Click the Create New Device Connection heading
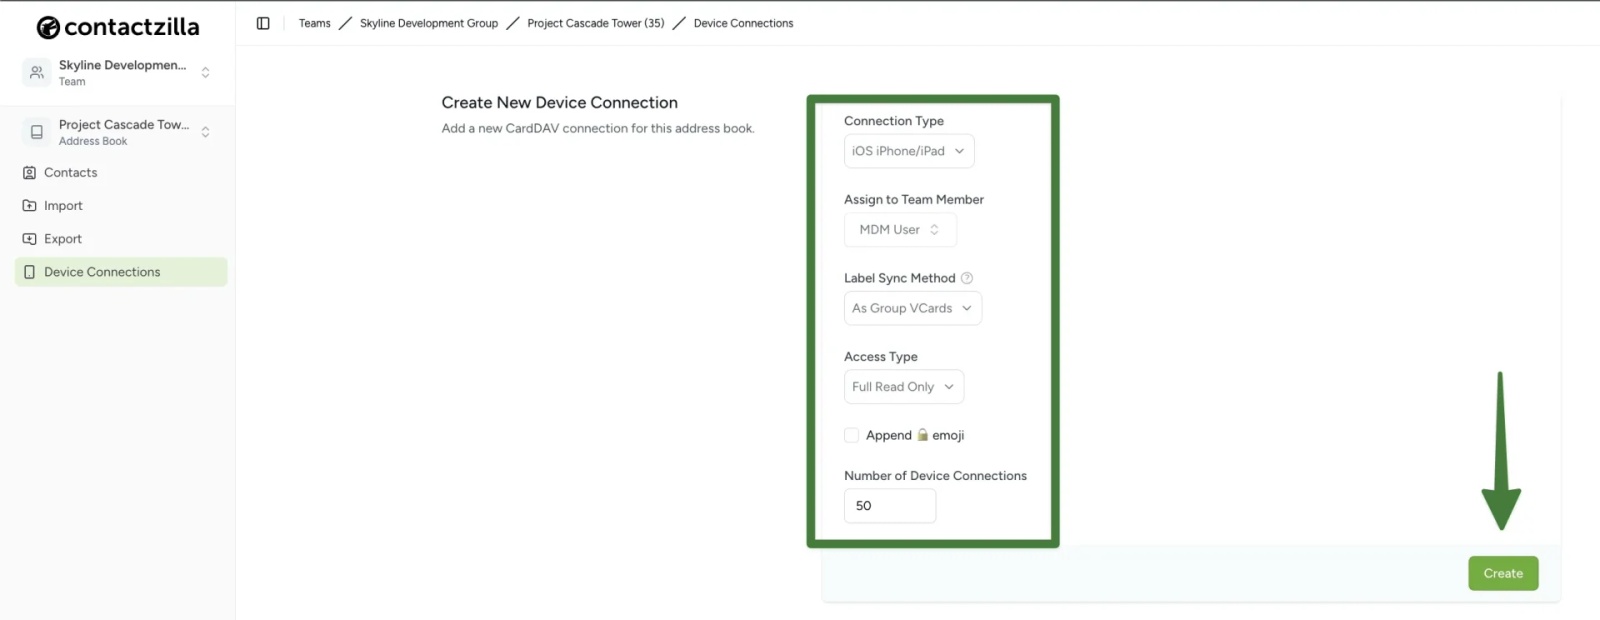This screenshot has height=620, width=1600. tap(560, 102)
